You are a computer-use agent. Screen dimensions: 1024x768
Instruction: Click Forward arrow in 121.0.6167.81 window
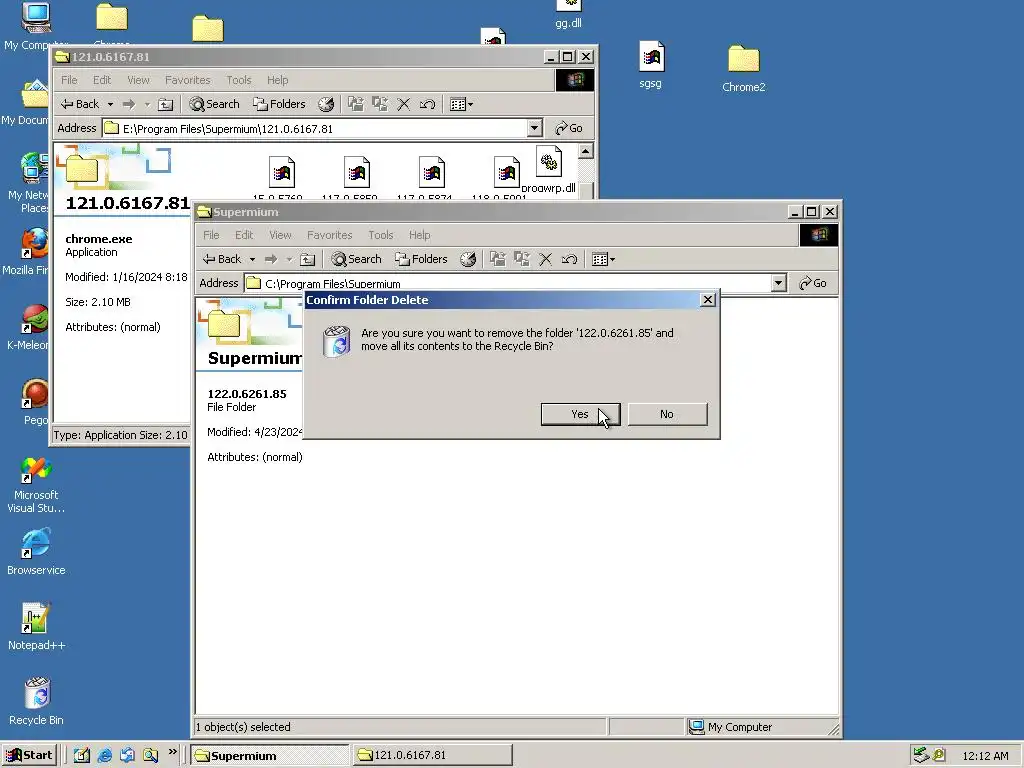click(x=129, y=104)
